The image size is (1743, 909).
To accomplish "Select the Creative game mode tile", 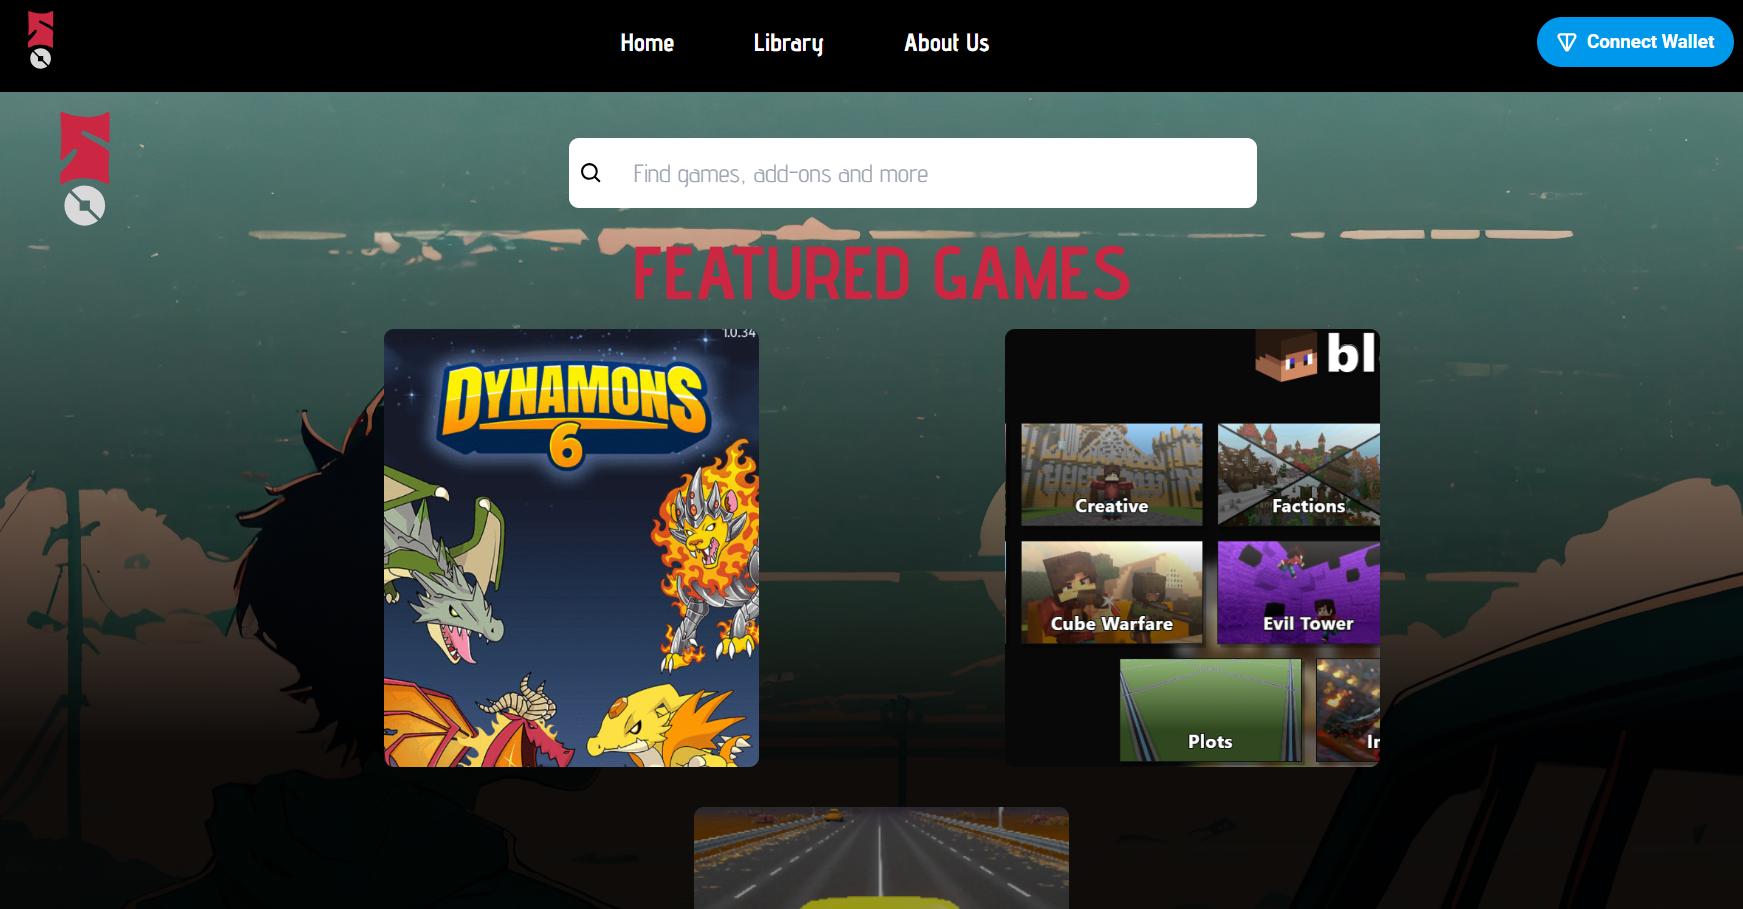I will tap(1111, 474).
